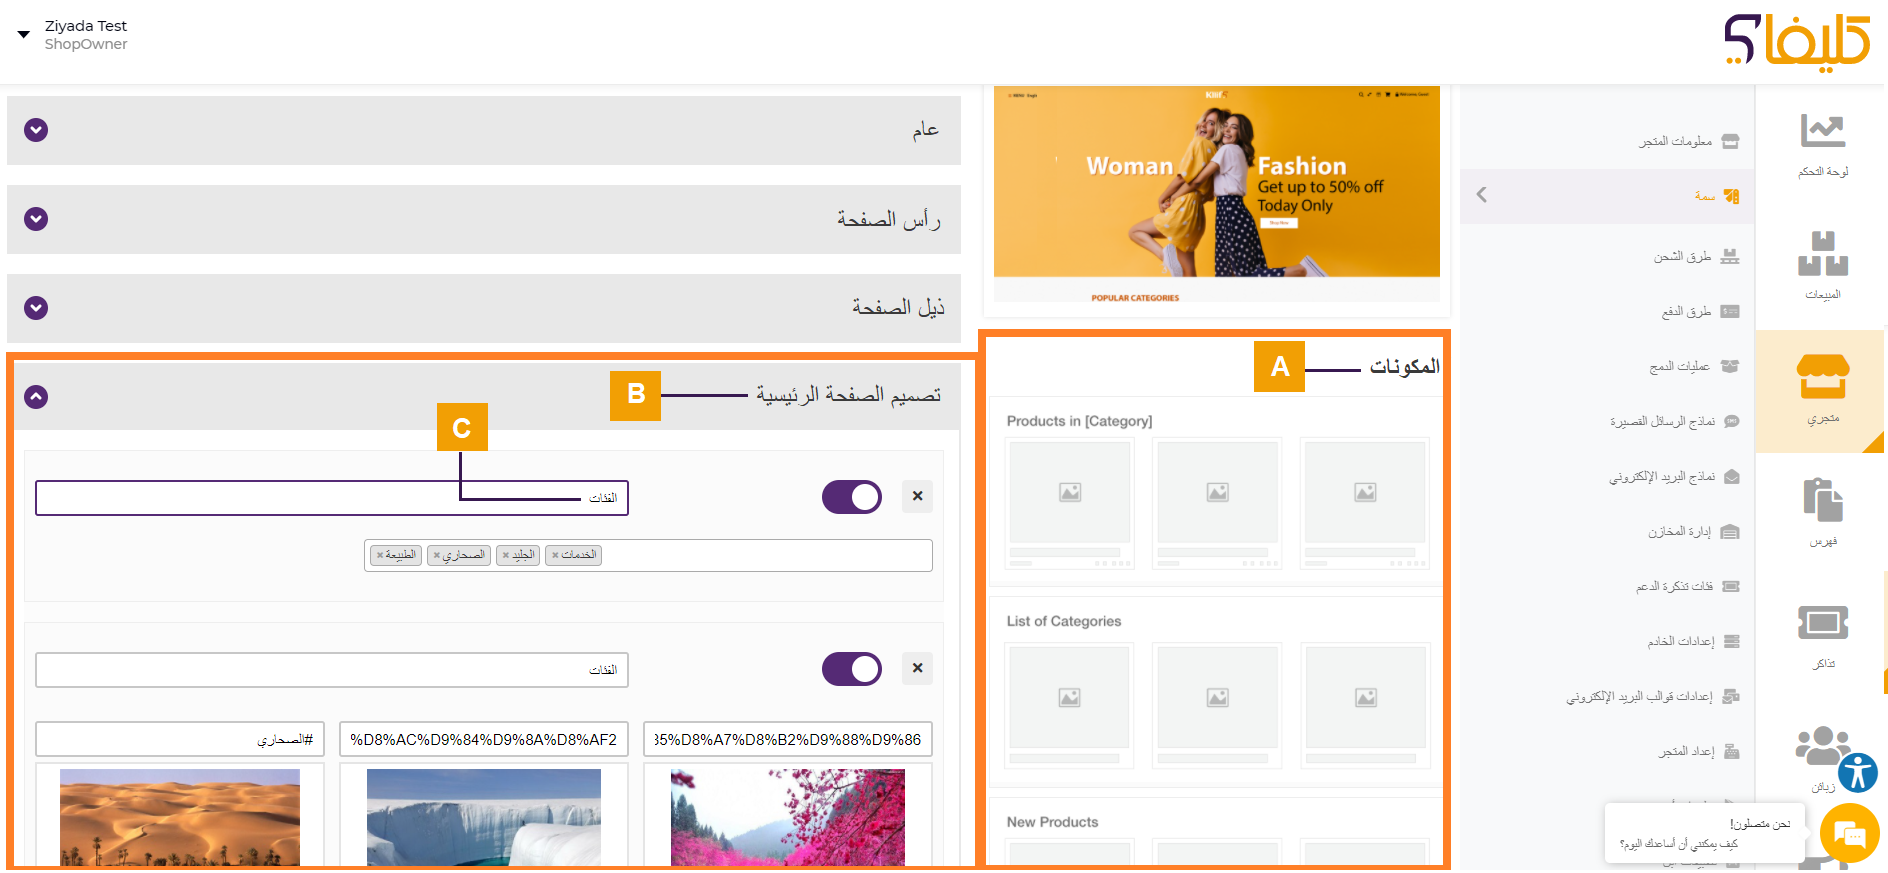Collapse the تصميم الصفحة الرئيسية section
This screenshot has height=873, width=1888.
[x=36, y=397]
